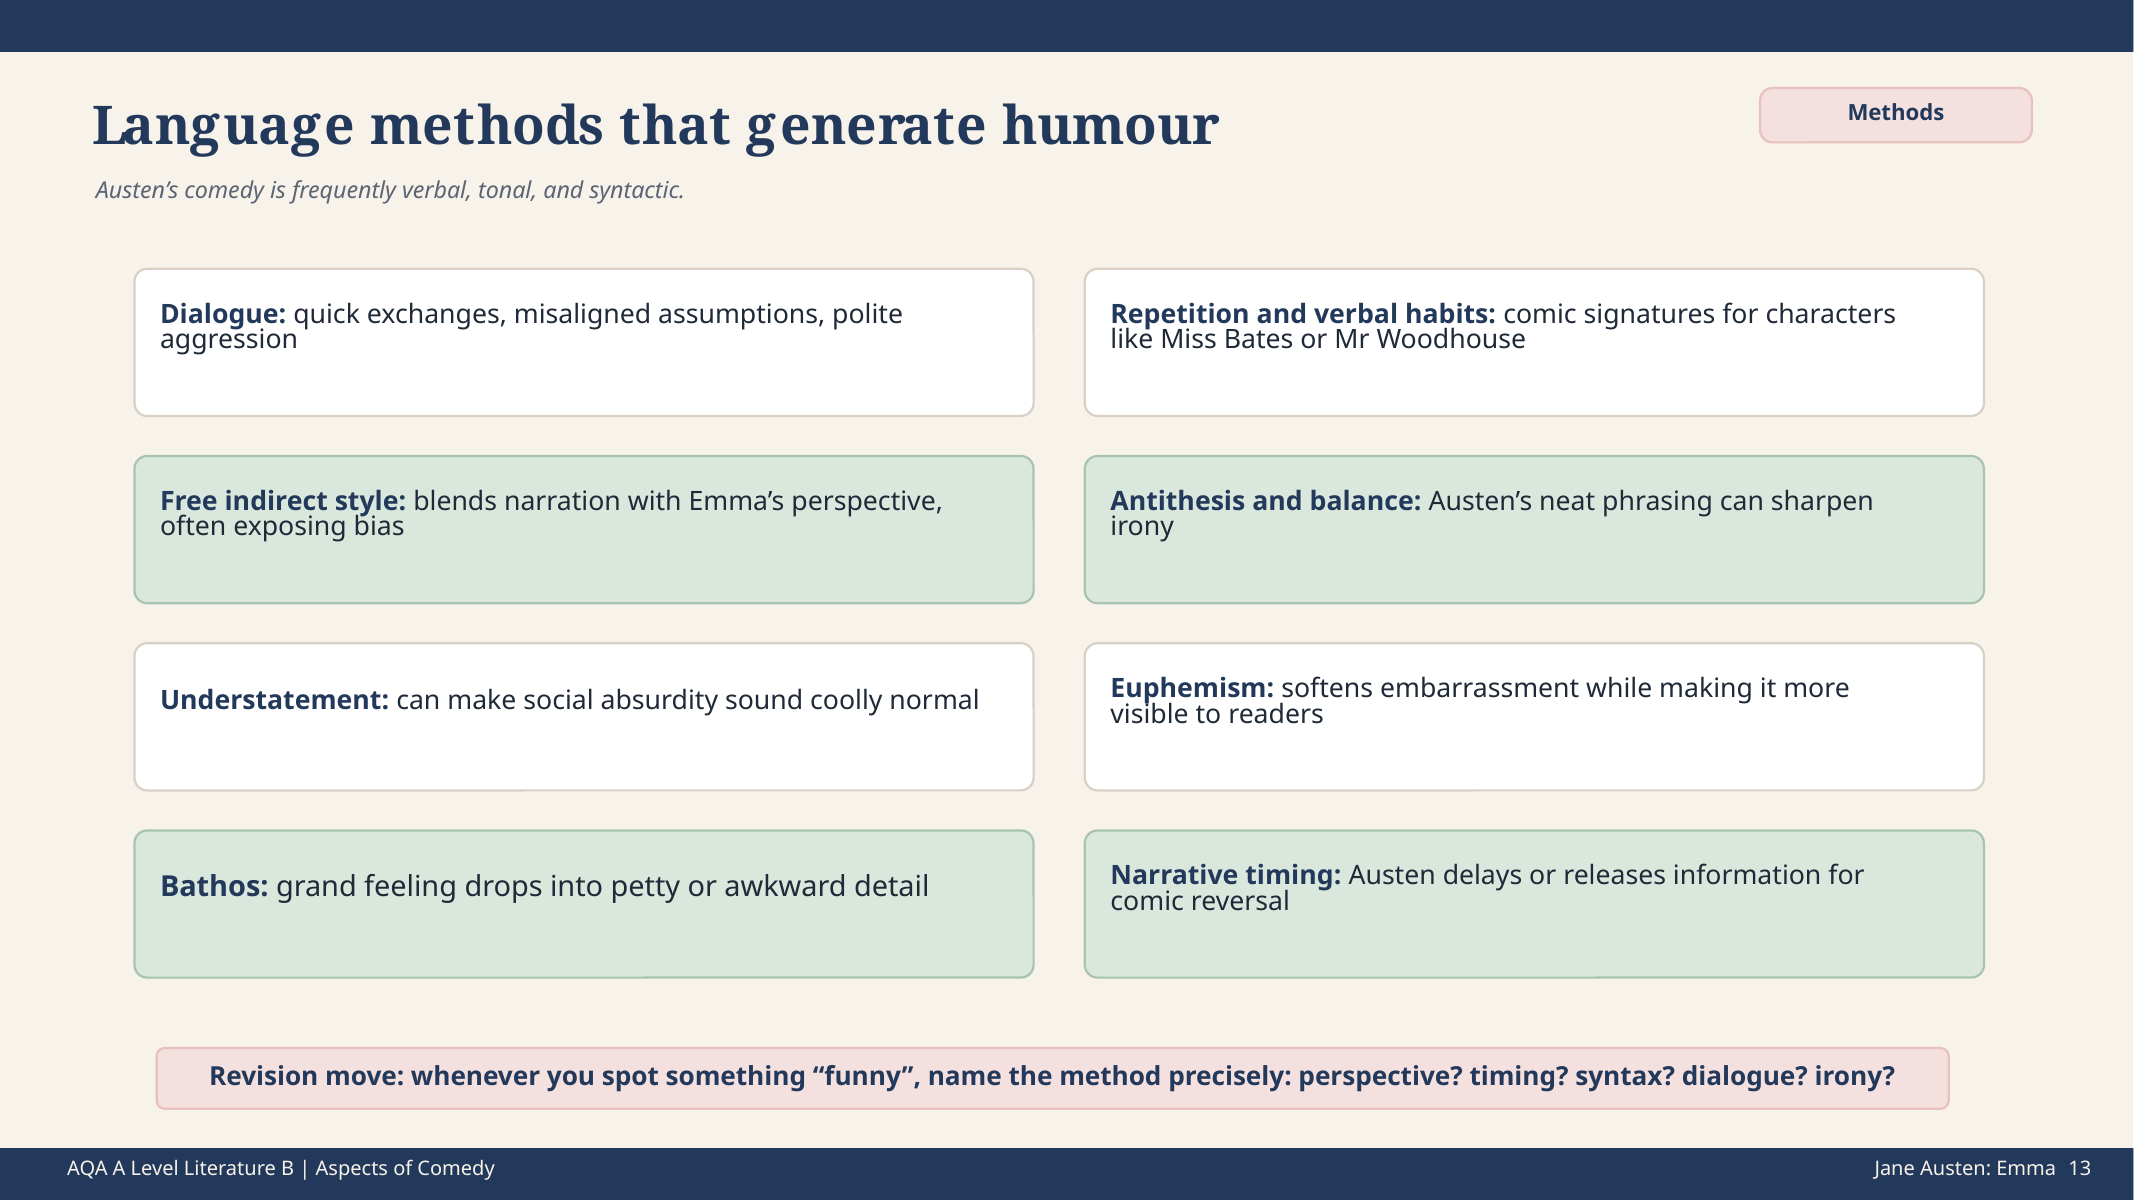Click the slide title 'Language methods that generate humour'
2134x1200 pixels.
click(x=655, y=126)
